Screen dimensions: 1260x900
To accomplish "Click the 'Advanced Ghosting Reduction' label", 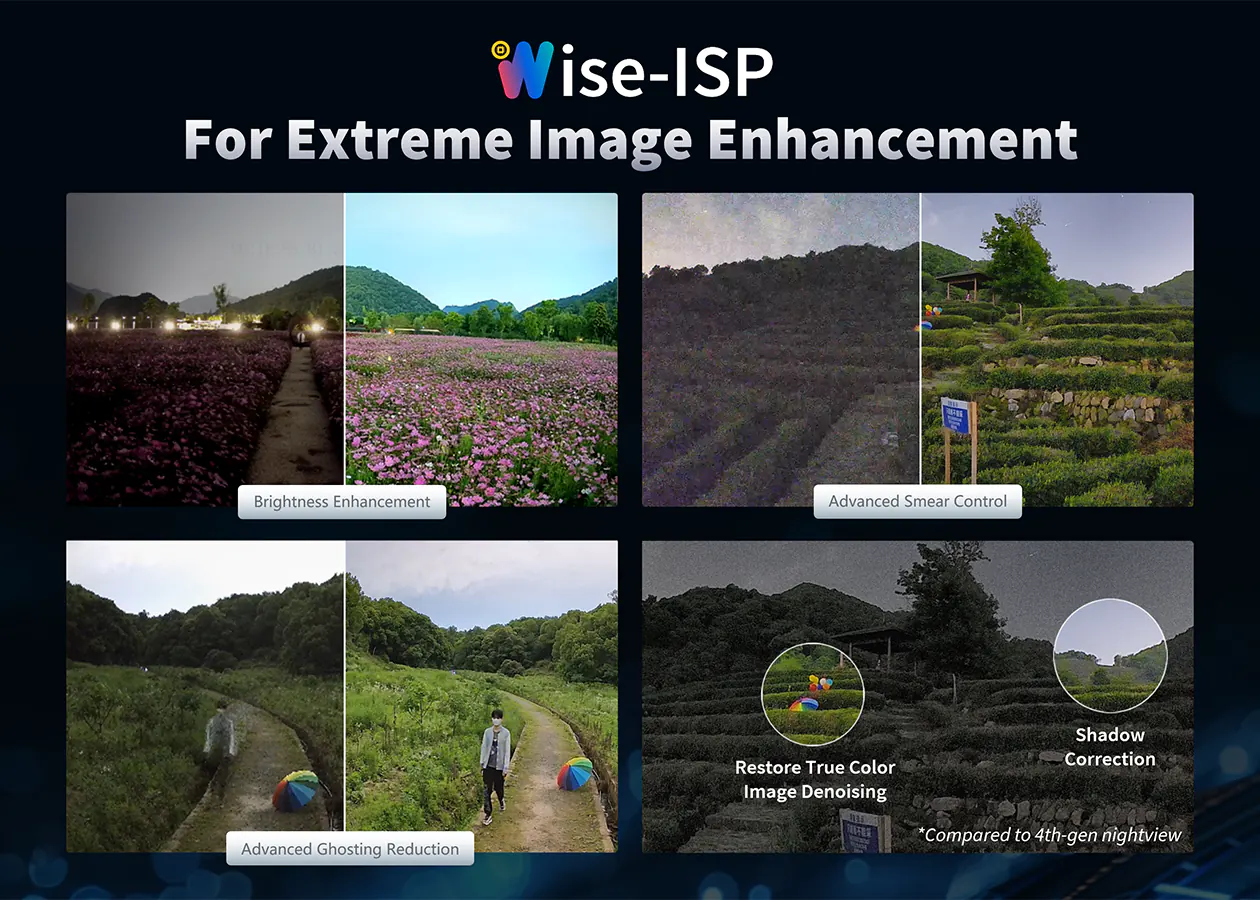I will (x=350, y=849).
